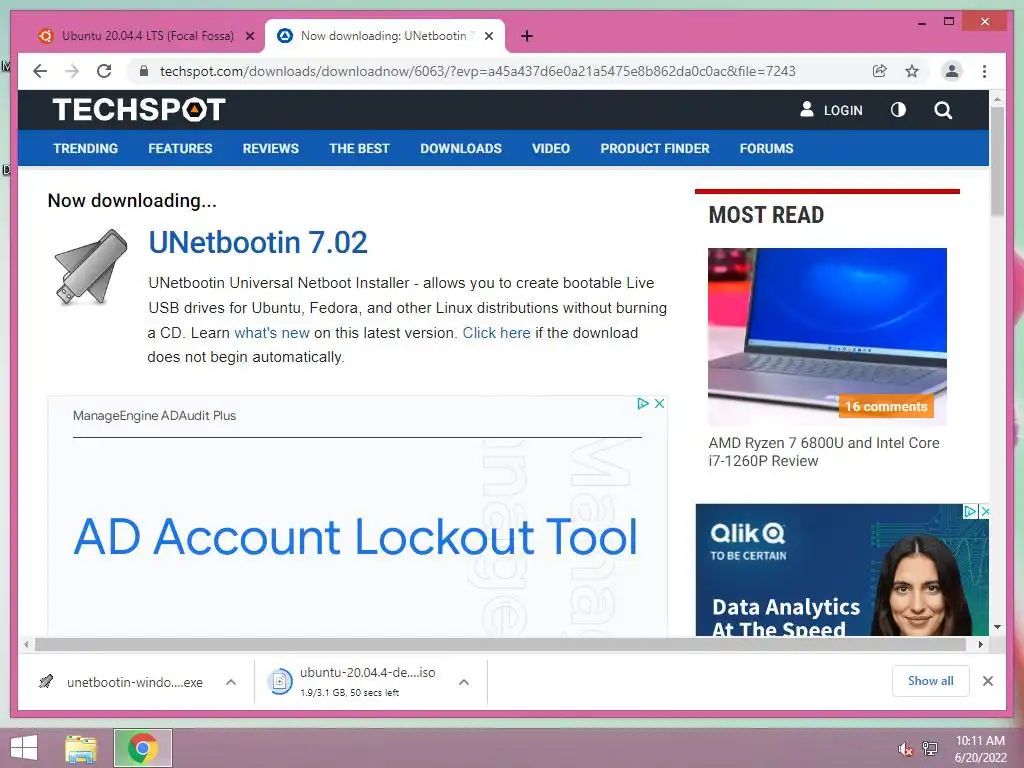Go back using the browser back arrow
Image resolution: width=1024 pixels, height=768 pixels.
pos(40,71)
